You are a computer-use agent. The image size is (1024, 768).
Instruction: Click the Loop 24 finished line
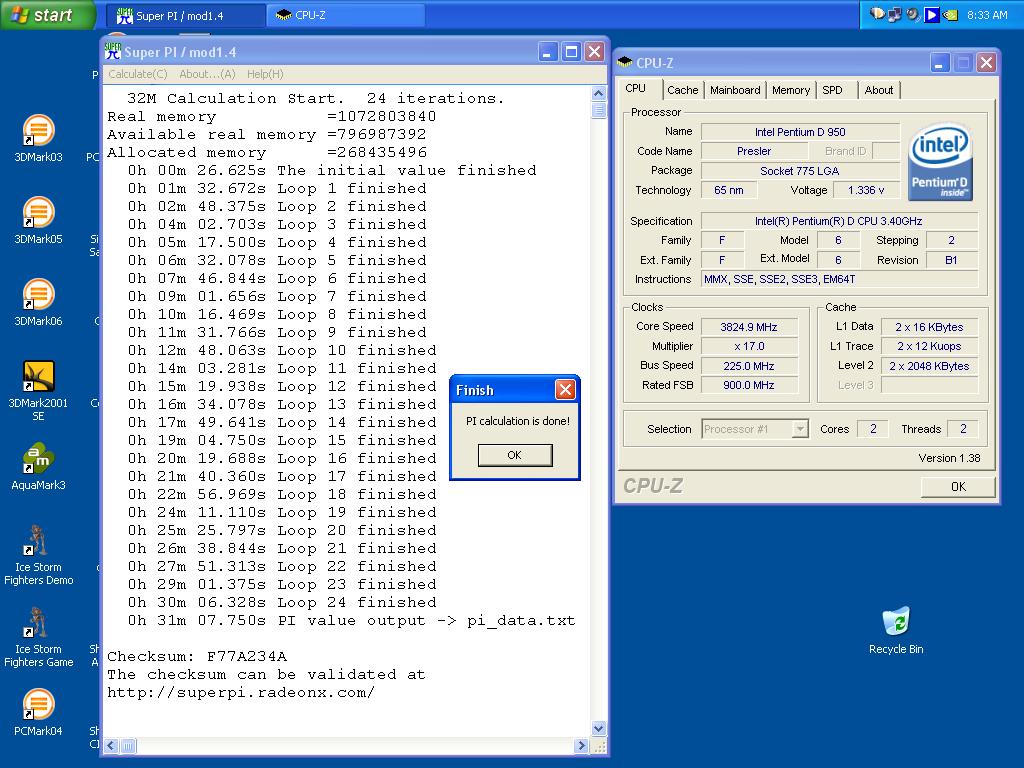(282, 602)
